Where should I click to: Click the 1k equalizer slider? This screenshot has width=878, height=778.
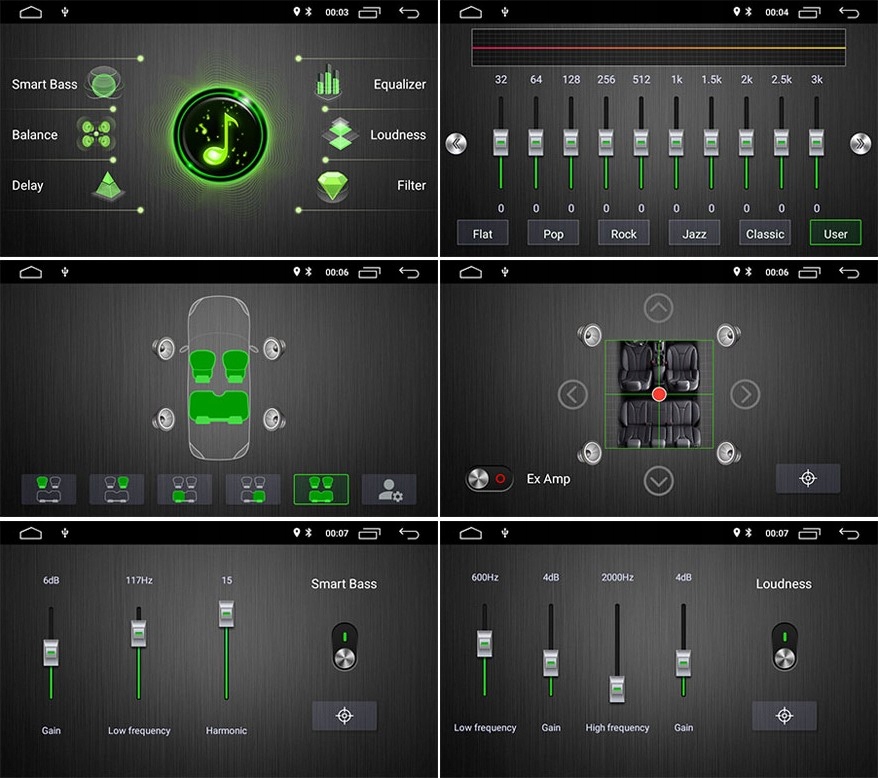tap(676, 142)
